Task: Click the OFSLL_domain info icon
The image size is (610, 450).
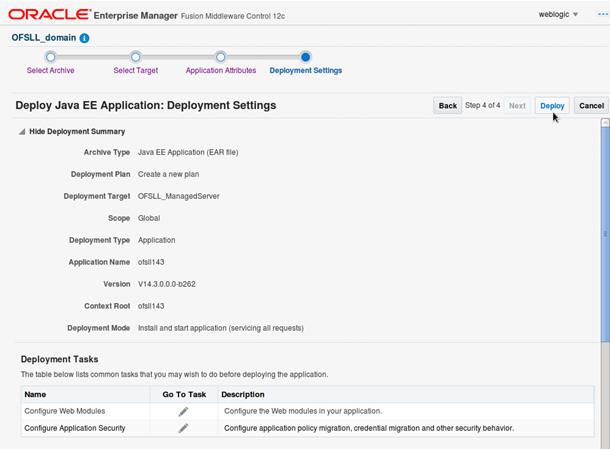Action: [84, 38]
